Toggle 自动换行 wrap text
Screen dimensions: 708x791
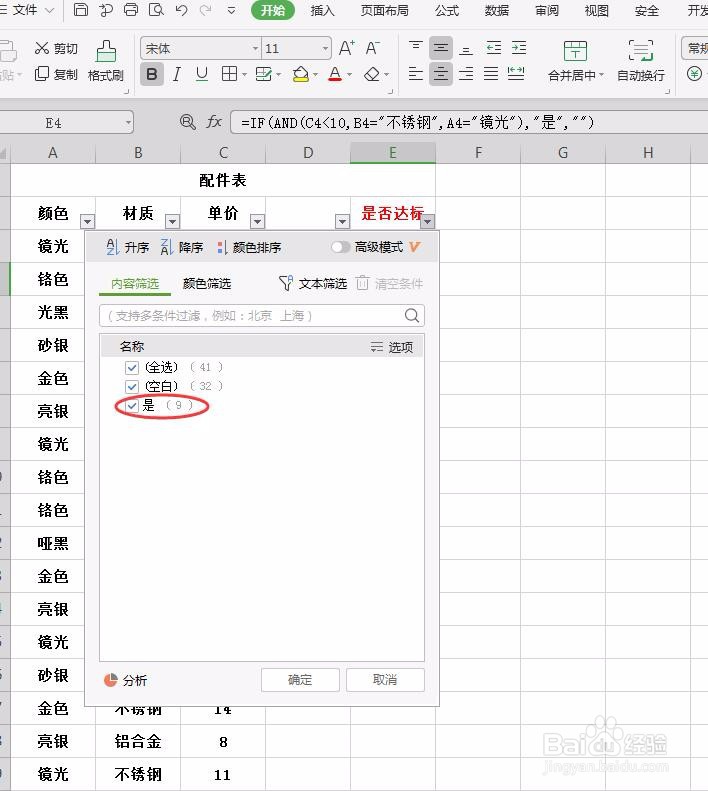click(x=641, y=62)
